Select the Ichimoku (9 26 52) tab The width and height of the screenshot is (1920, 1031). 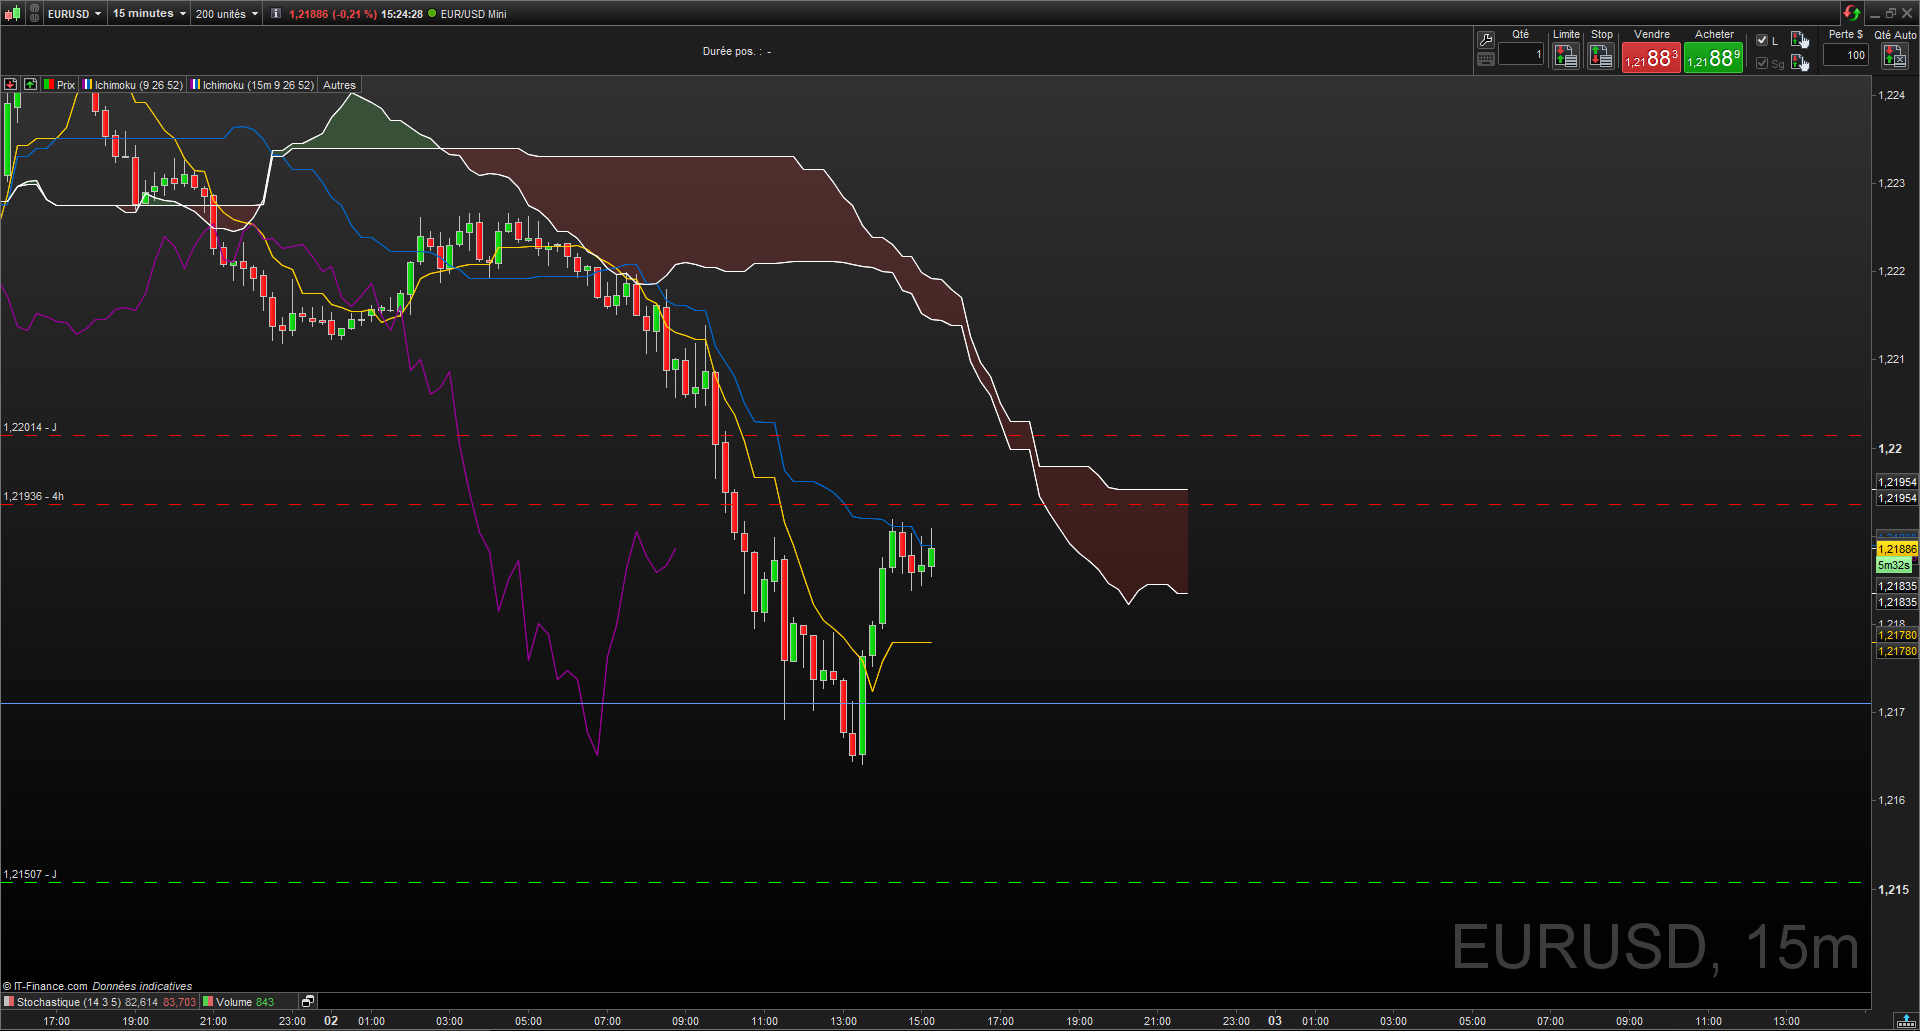coord(134,85)
